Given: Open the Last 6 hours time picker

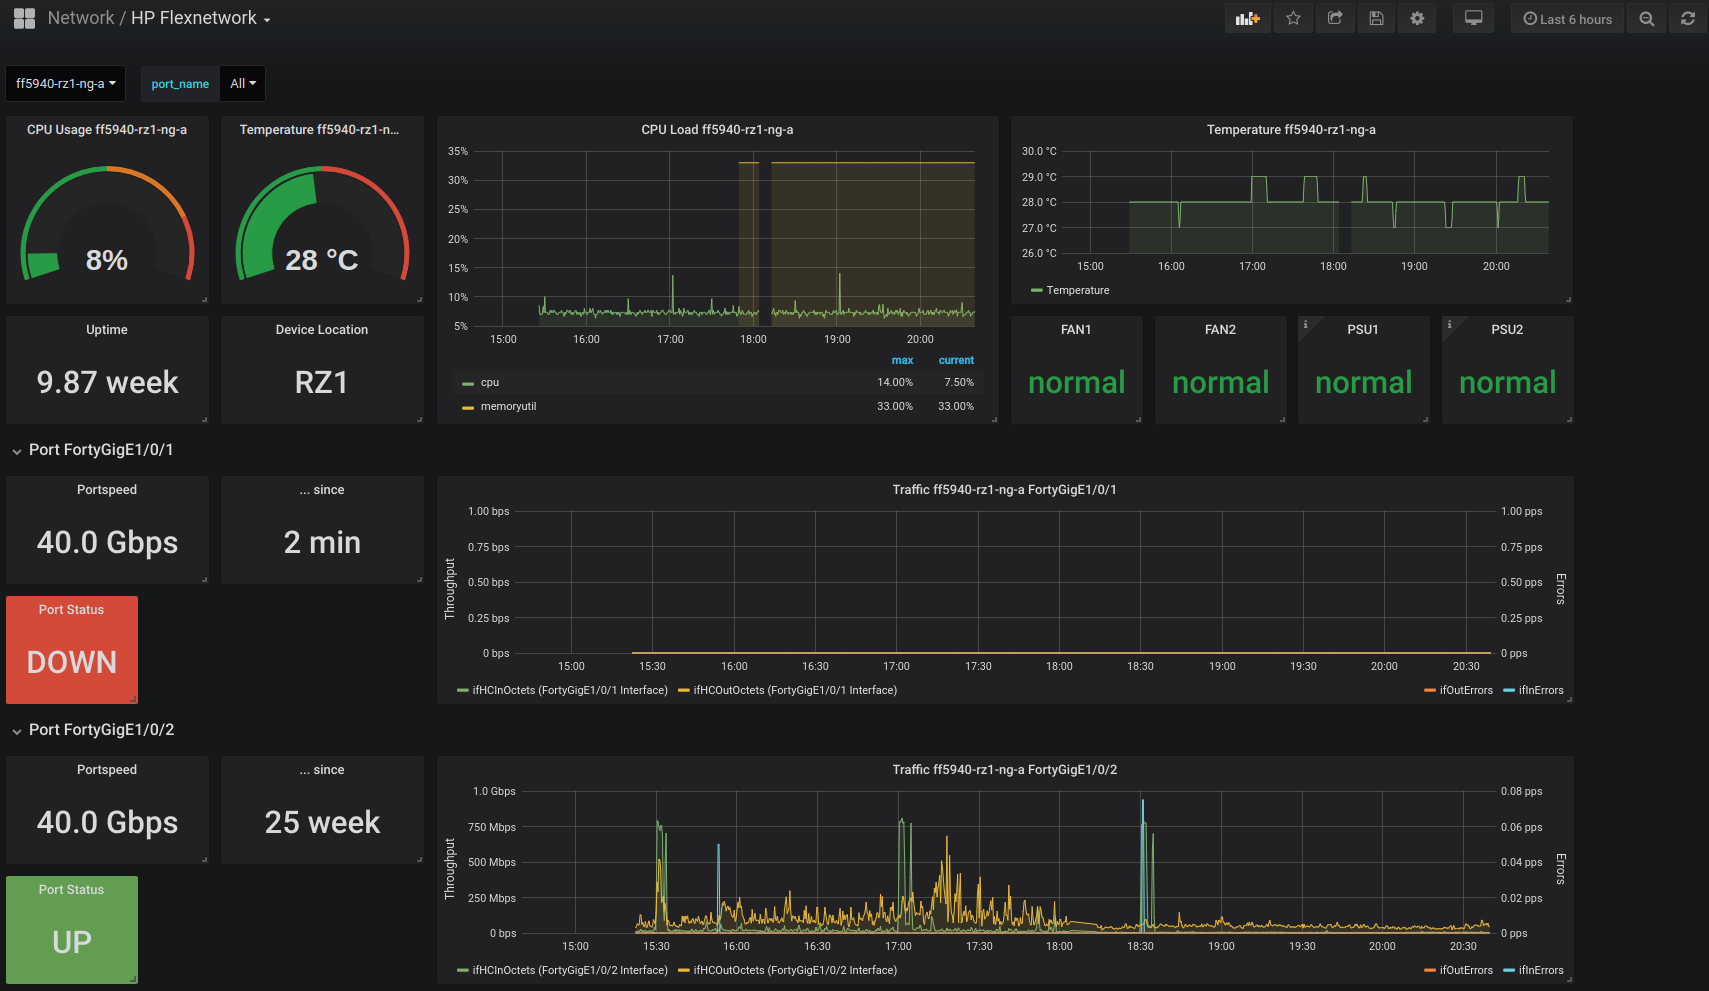Looking at the screenshot, I should (x=1567, y=18).
